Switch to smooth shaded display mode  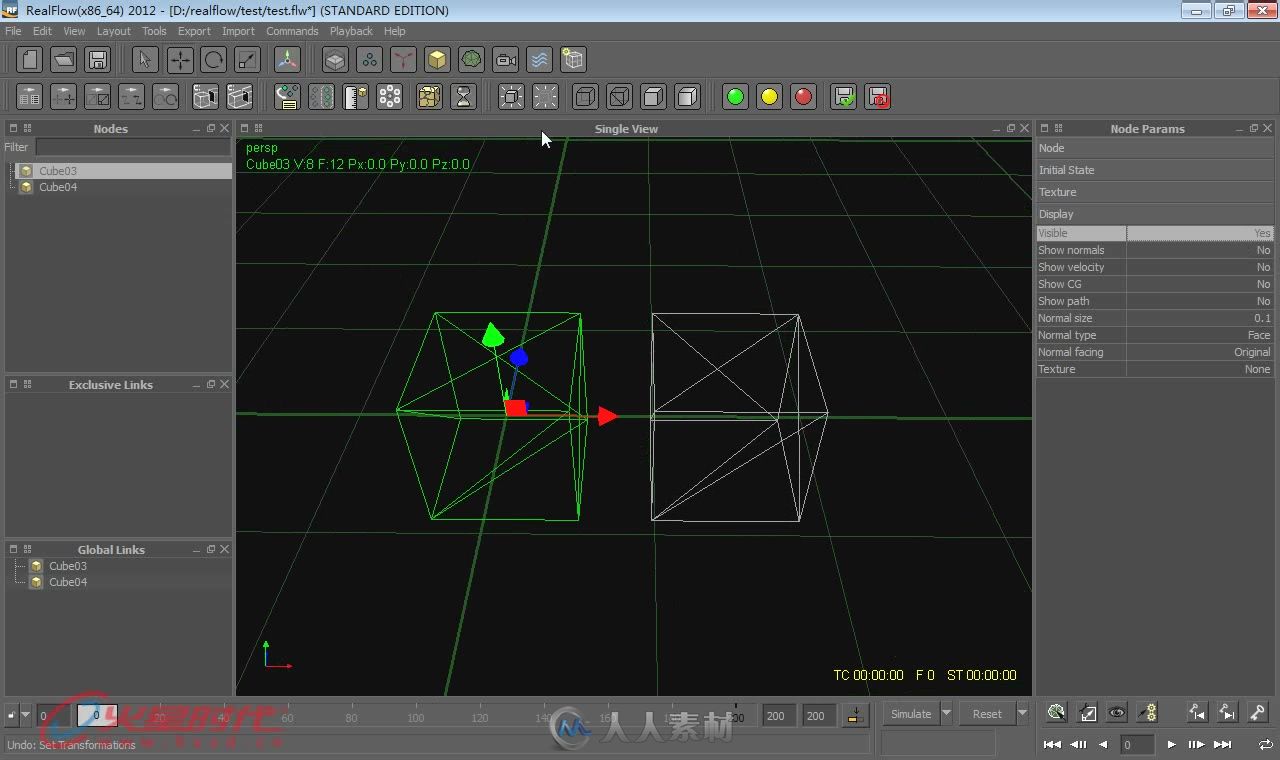point(688,97)
